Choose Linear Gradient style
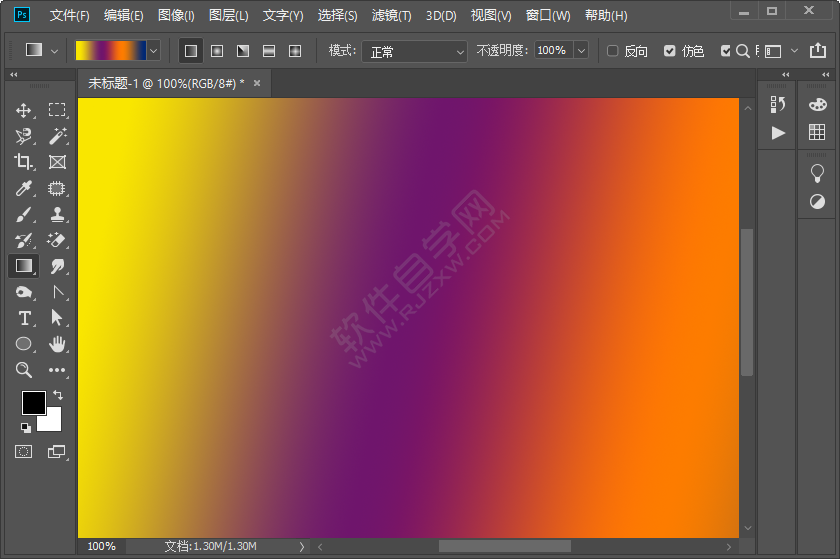The image size is (840, 559). pyautogui.click(x=191, y=51)
